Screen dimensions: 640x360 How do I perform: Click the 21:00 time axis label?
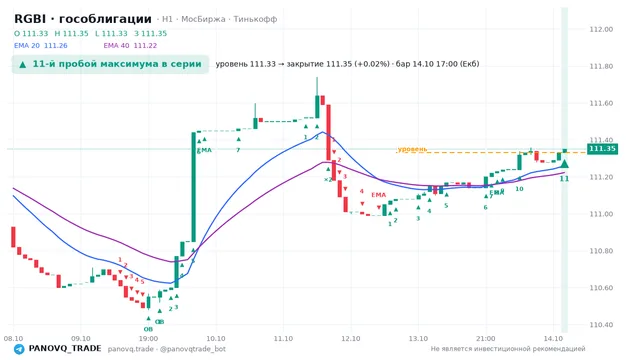click(486, 339)
